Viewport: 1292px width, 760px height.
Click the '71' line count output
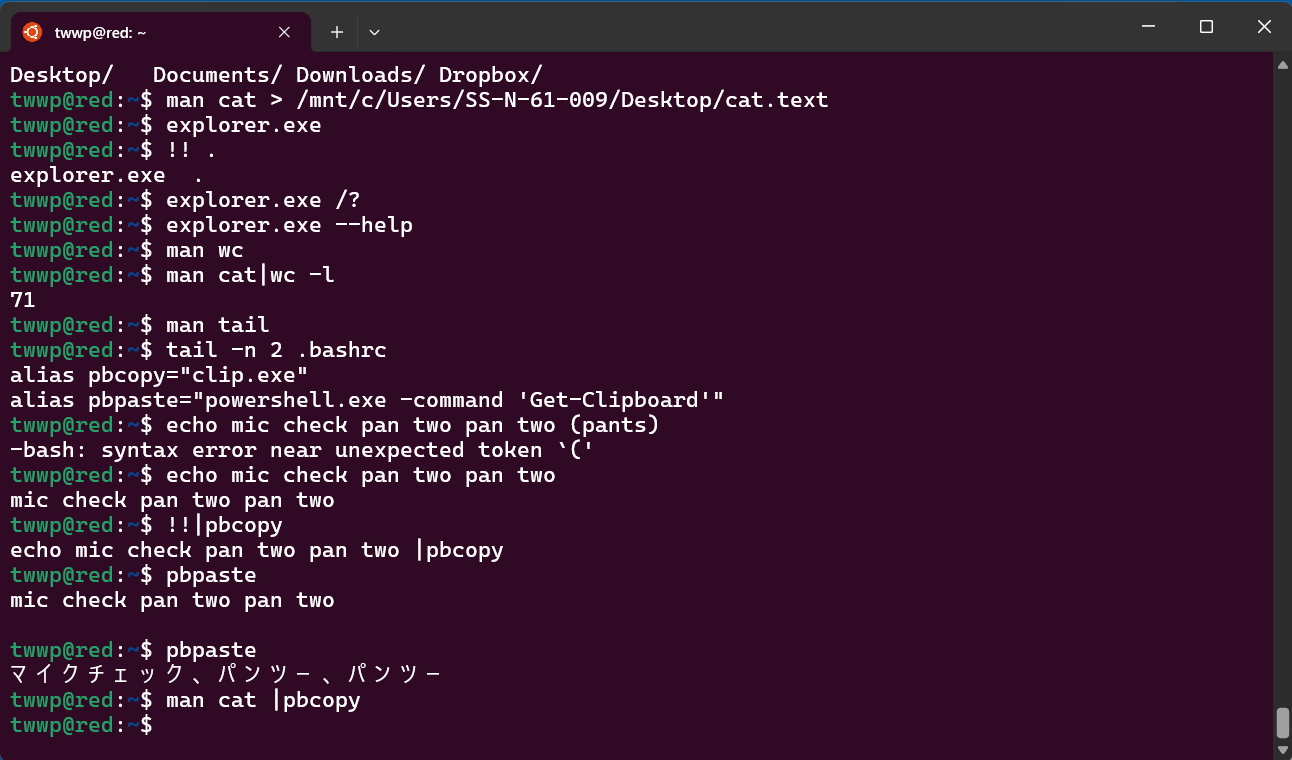[23, 300]
